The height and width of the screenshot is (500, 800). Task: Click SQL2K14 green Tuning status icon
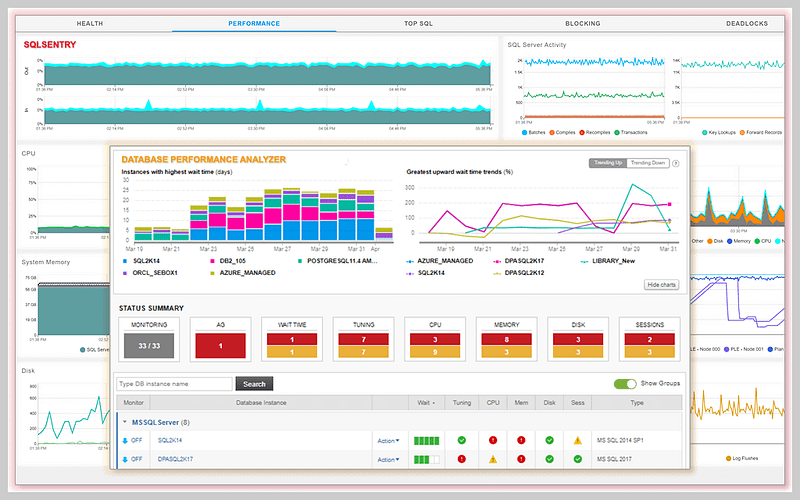click(x=462, y=440)
